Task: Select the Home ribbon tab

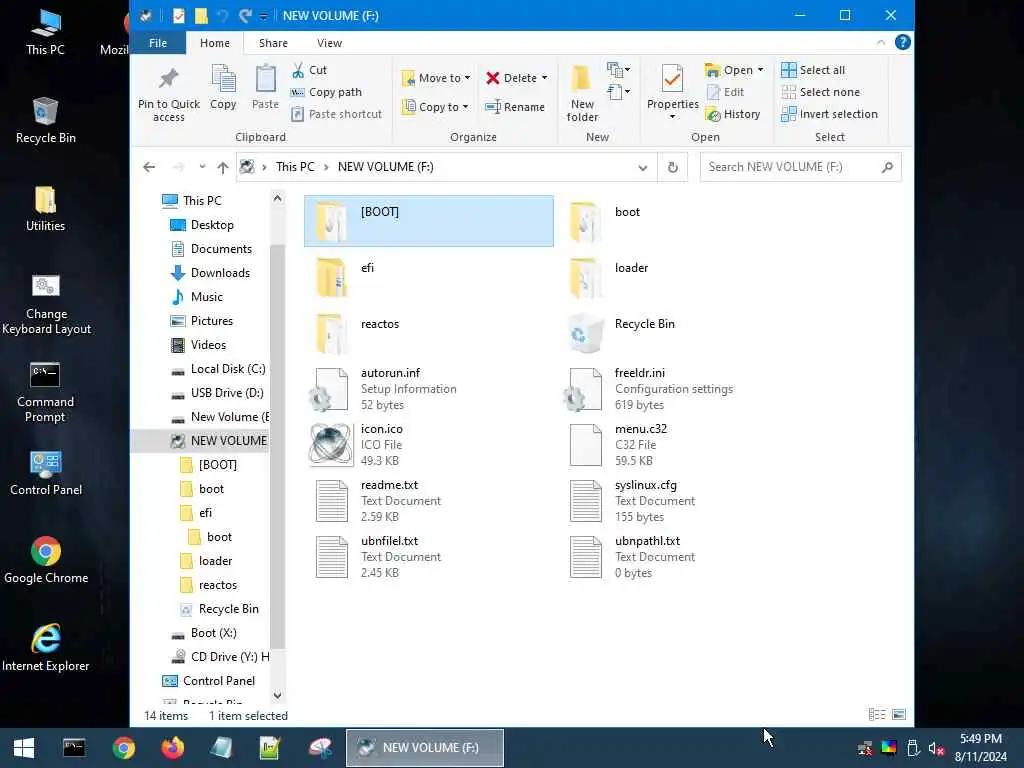Action: (x=215, y=43)
